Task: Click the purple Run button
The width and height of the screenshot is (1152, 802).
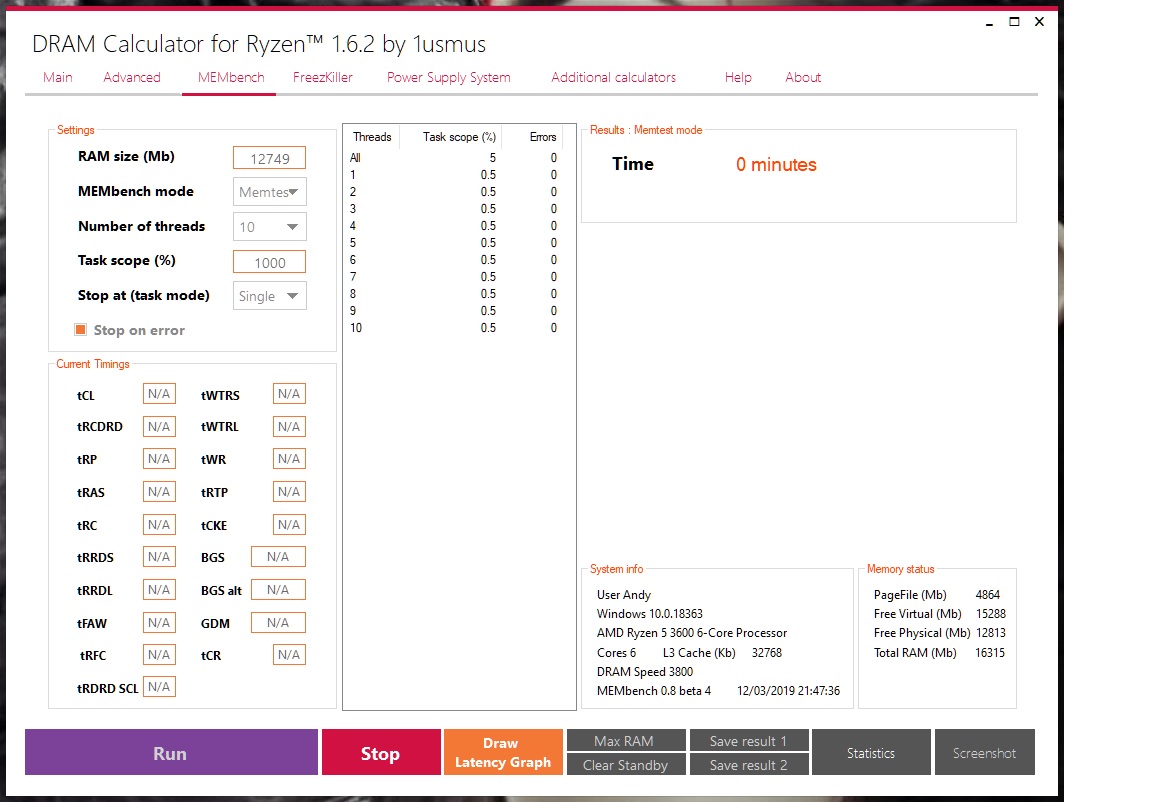Action: 171,752
